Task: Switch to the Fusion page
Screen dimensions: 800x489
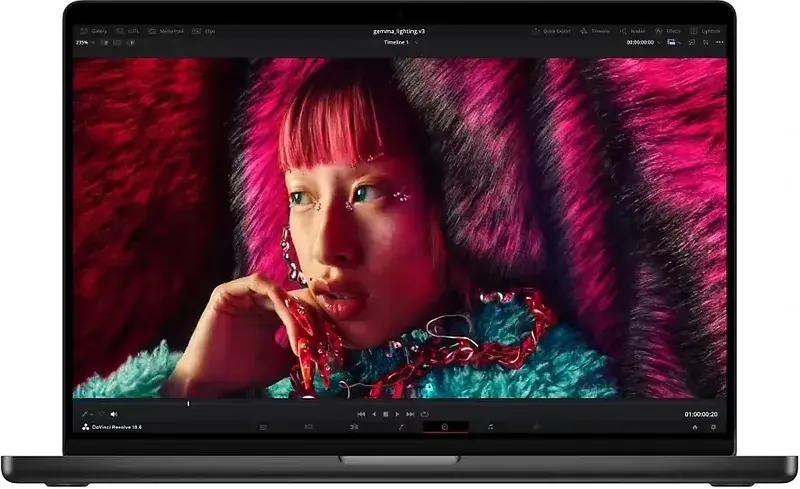Action: pyautogui.click(x=401, y=427)
